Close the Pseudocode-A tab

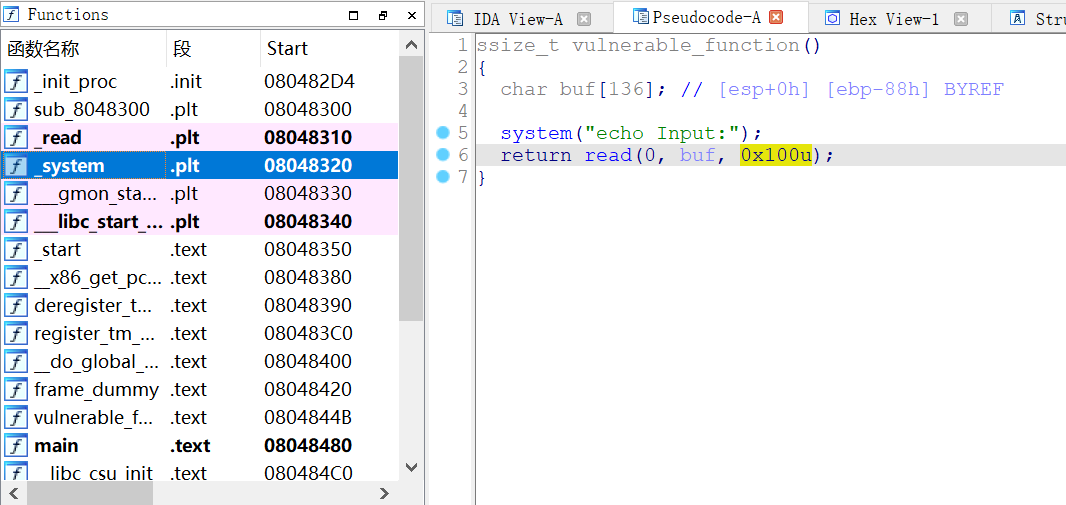(775, 17)
